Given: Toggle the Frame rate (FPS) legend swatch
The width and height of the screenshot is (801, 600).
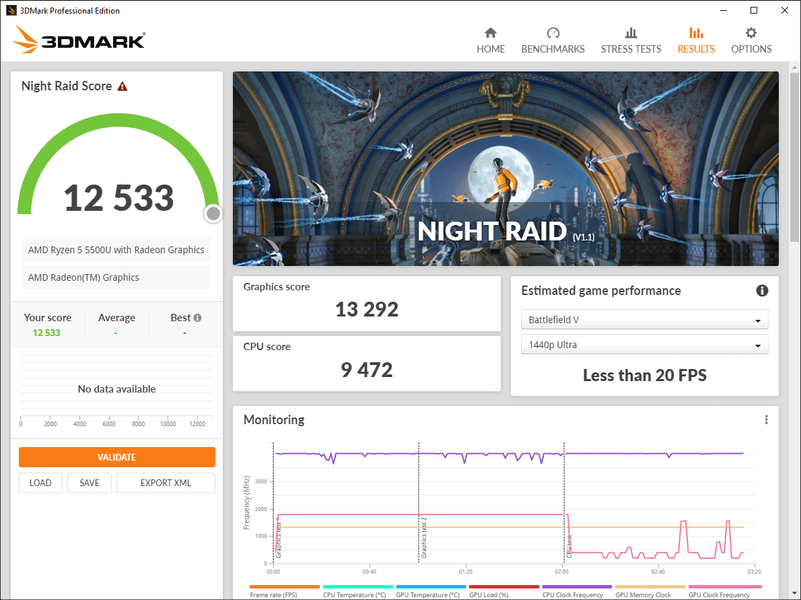Looking at the screenshot, I should (285, 587).
